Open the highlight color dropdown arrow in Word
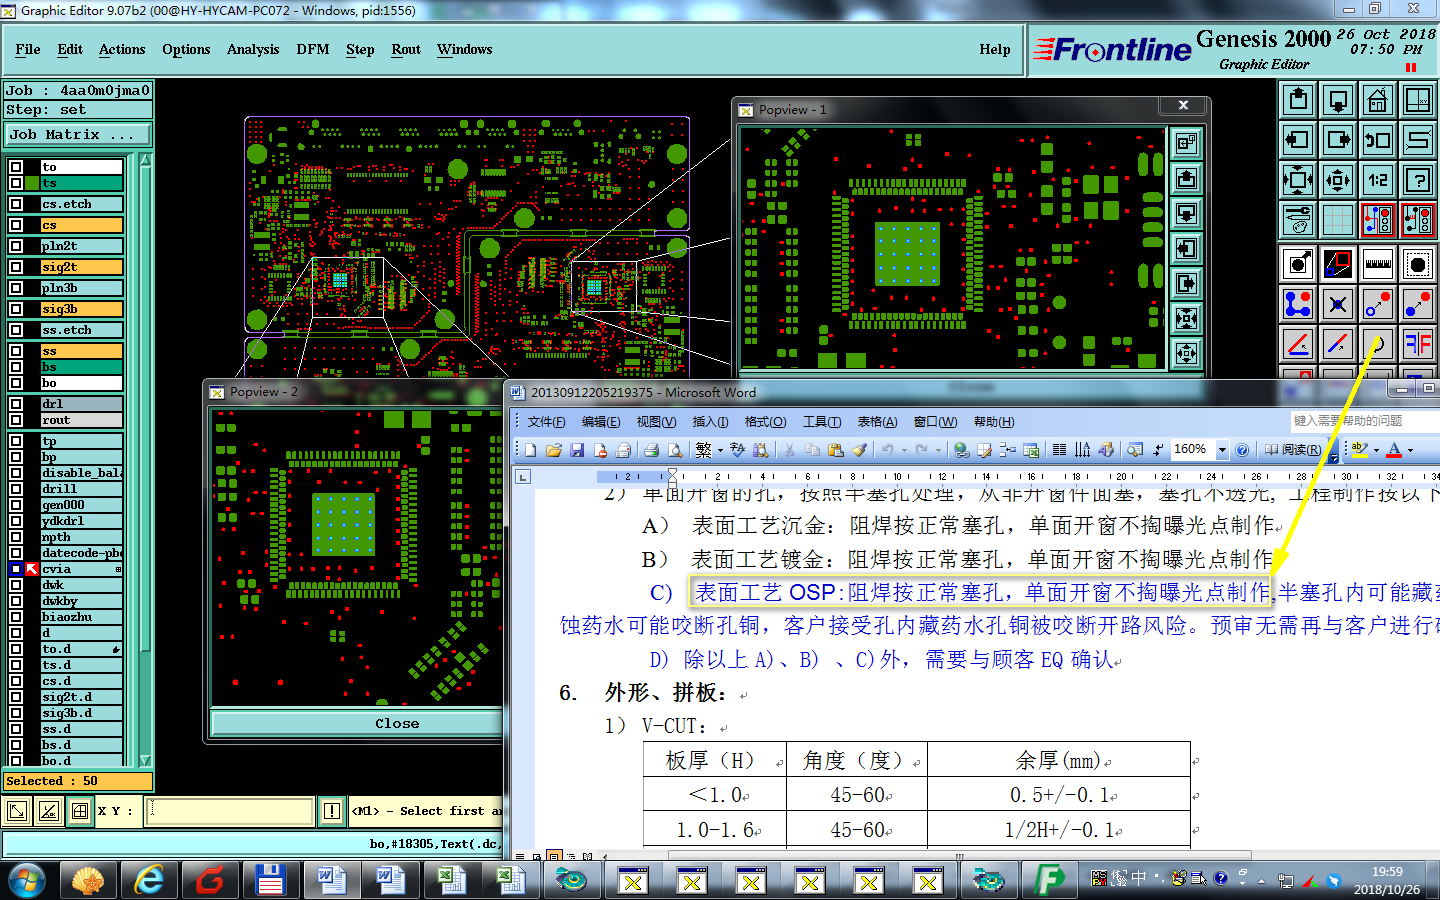 1376,450
